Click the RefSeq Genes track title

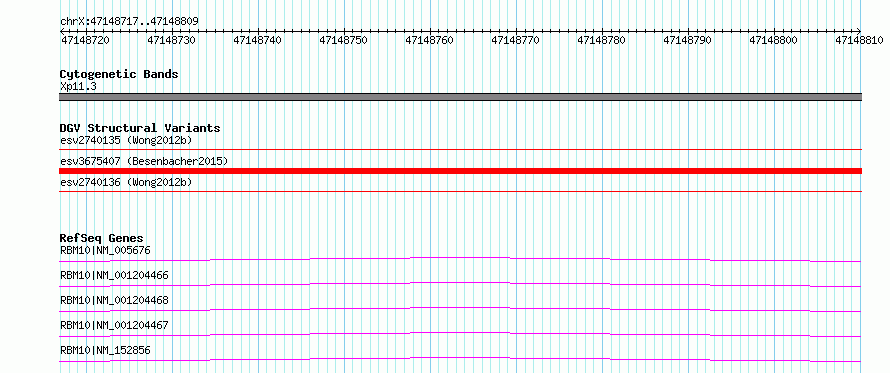(x=102, y=238)
